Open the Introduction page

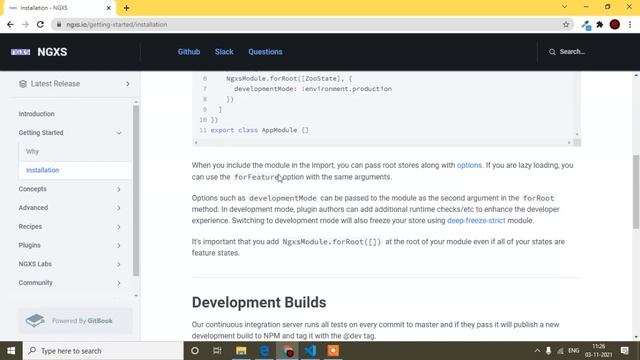36,114
